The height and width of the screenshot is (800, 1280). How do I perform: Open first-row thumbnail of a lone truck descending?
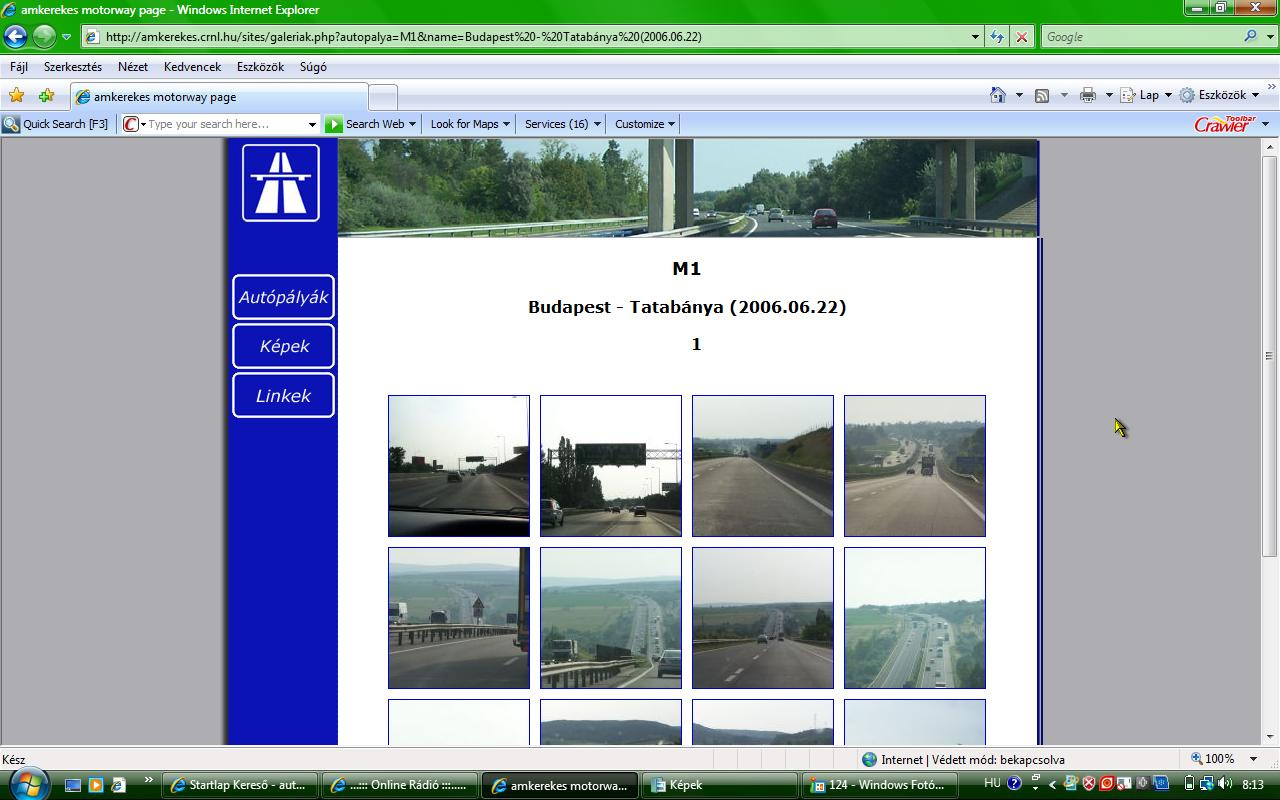(915, 466)
